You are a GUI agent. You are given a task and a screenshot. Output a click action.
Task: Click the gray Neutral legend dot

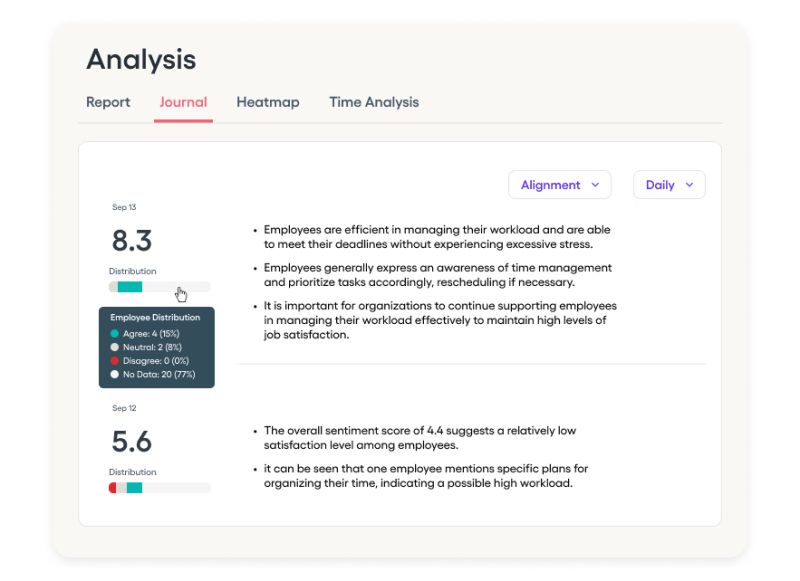tap(115, 347)
